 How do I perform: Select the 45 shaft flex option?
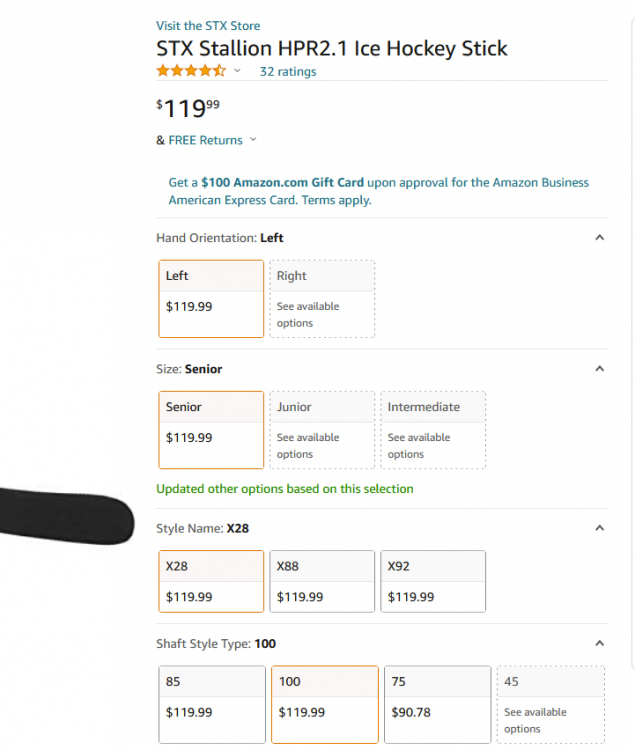tap(550, 704)
